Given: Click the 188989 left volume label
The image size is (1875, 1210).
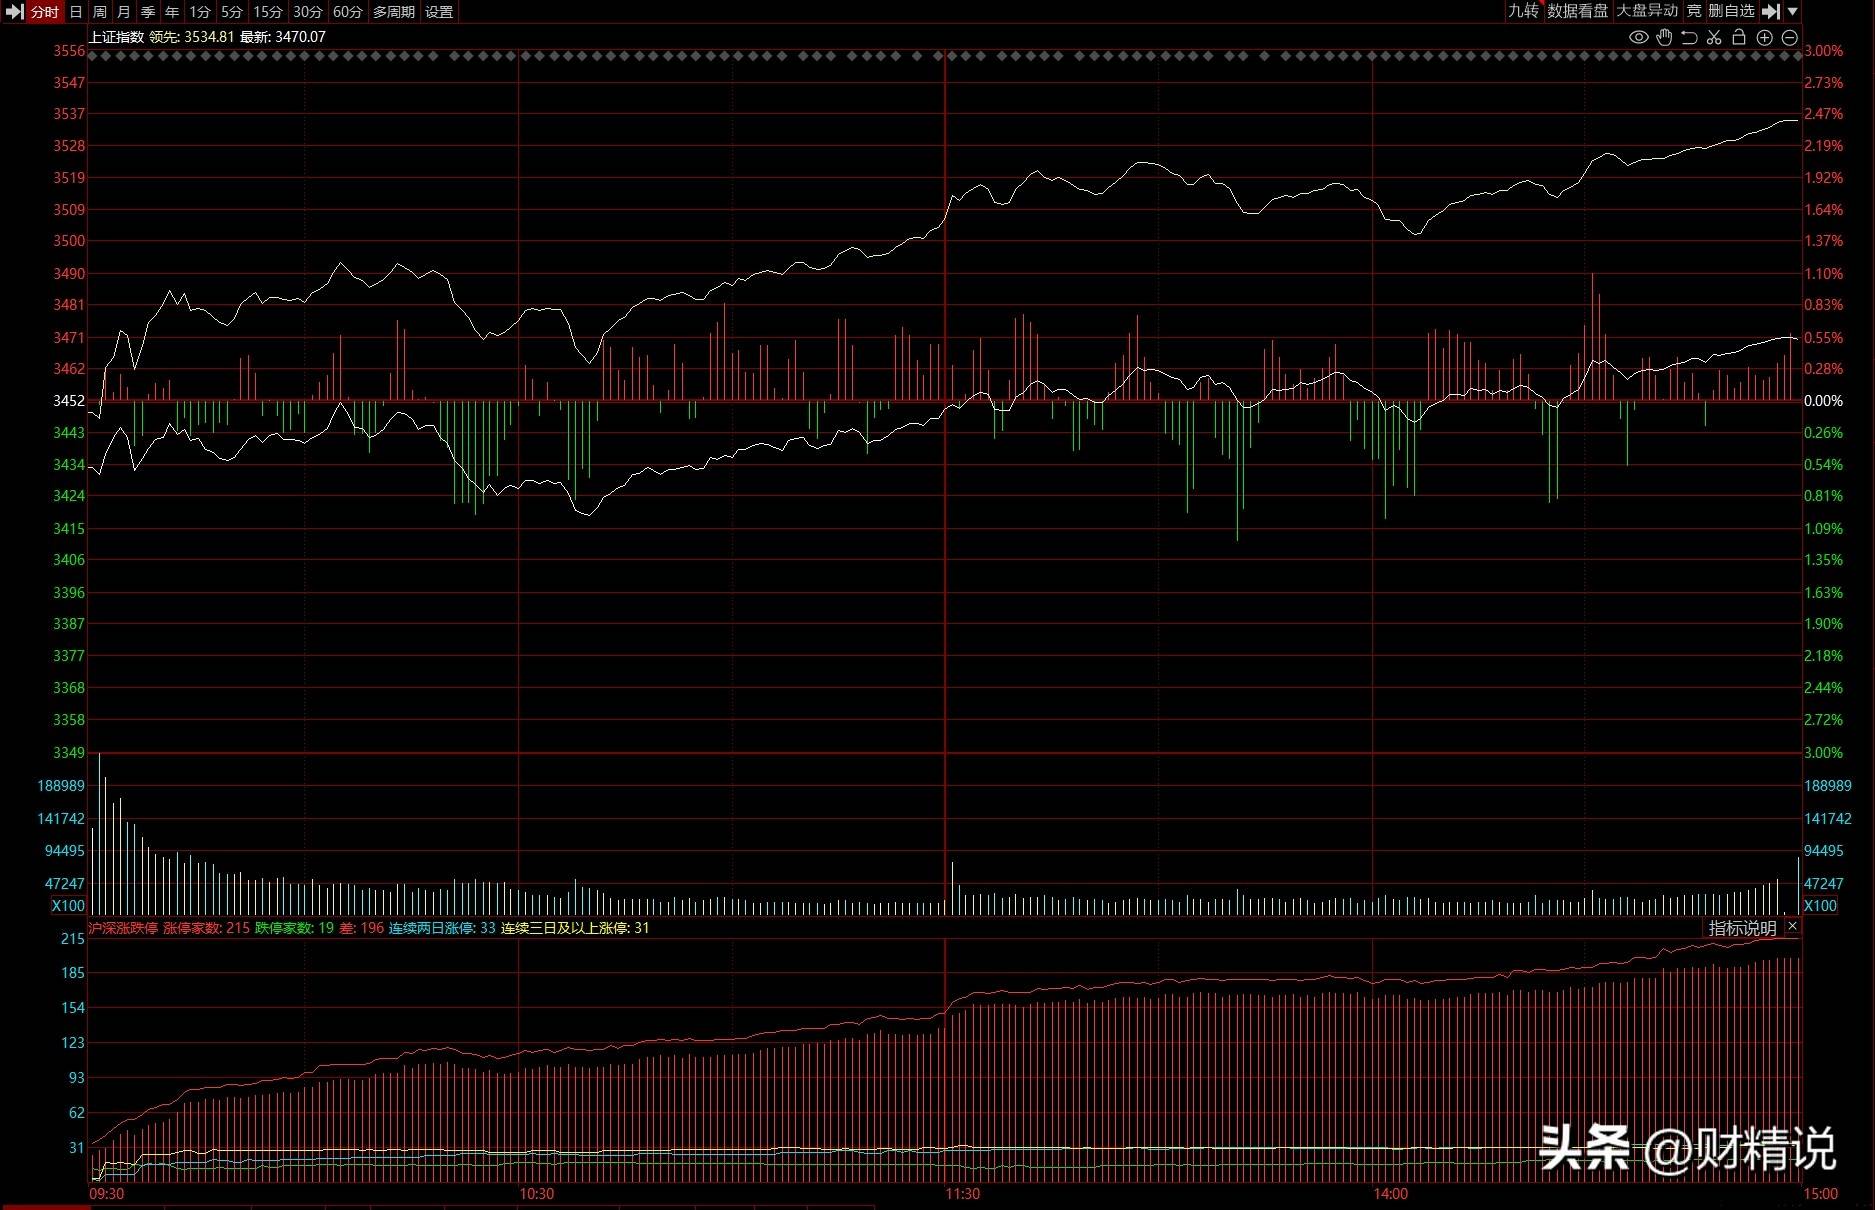Looking at the screenshot, I should [x=61, y=786].
